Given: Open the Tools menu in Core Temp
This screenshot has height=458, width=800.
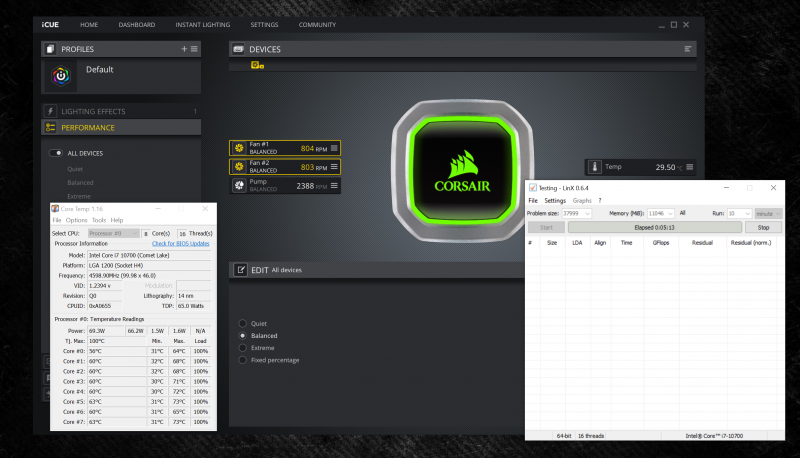Looking at the screenshot, I should click(x=99, y=220).
